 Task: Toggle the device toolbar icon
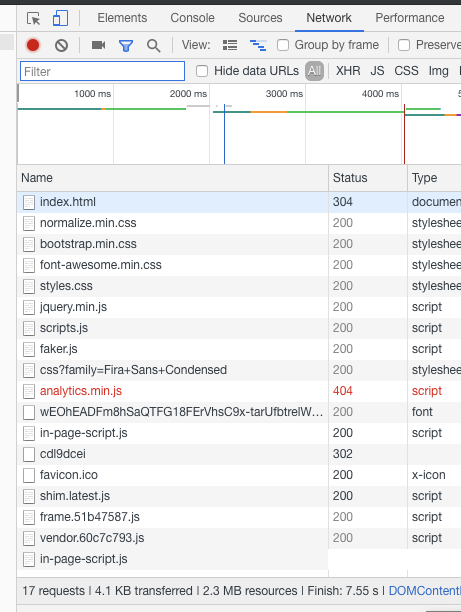(60, 18)
